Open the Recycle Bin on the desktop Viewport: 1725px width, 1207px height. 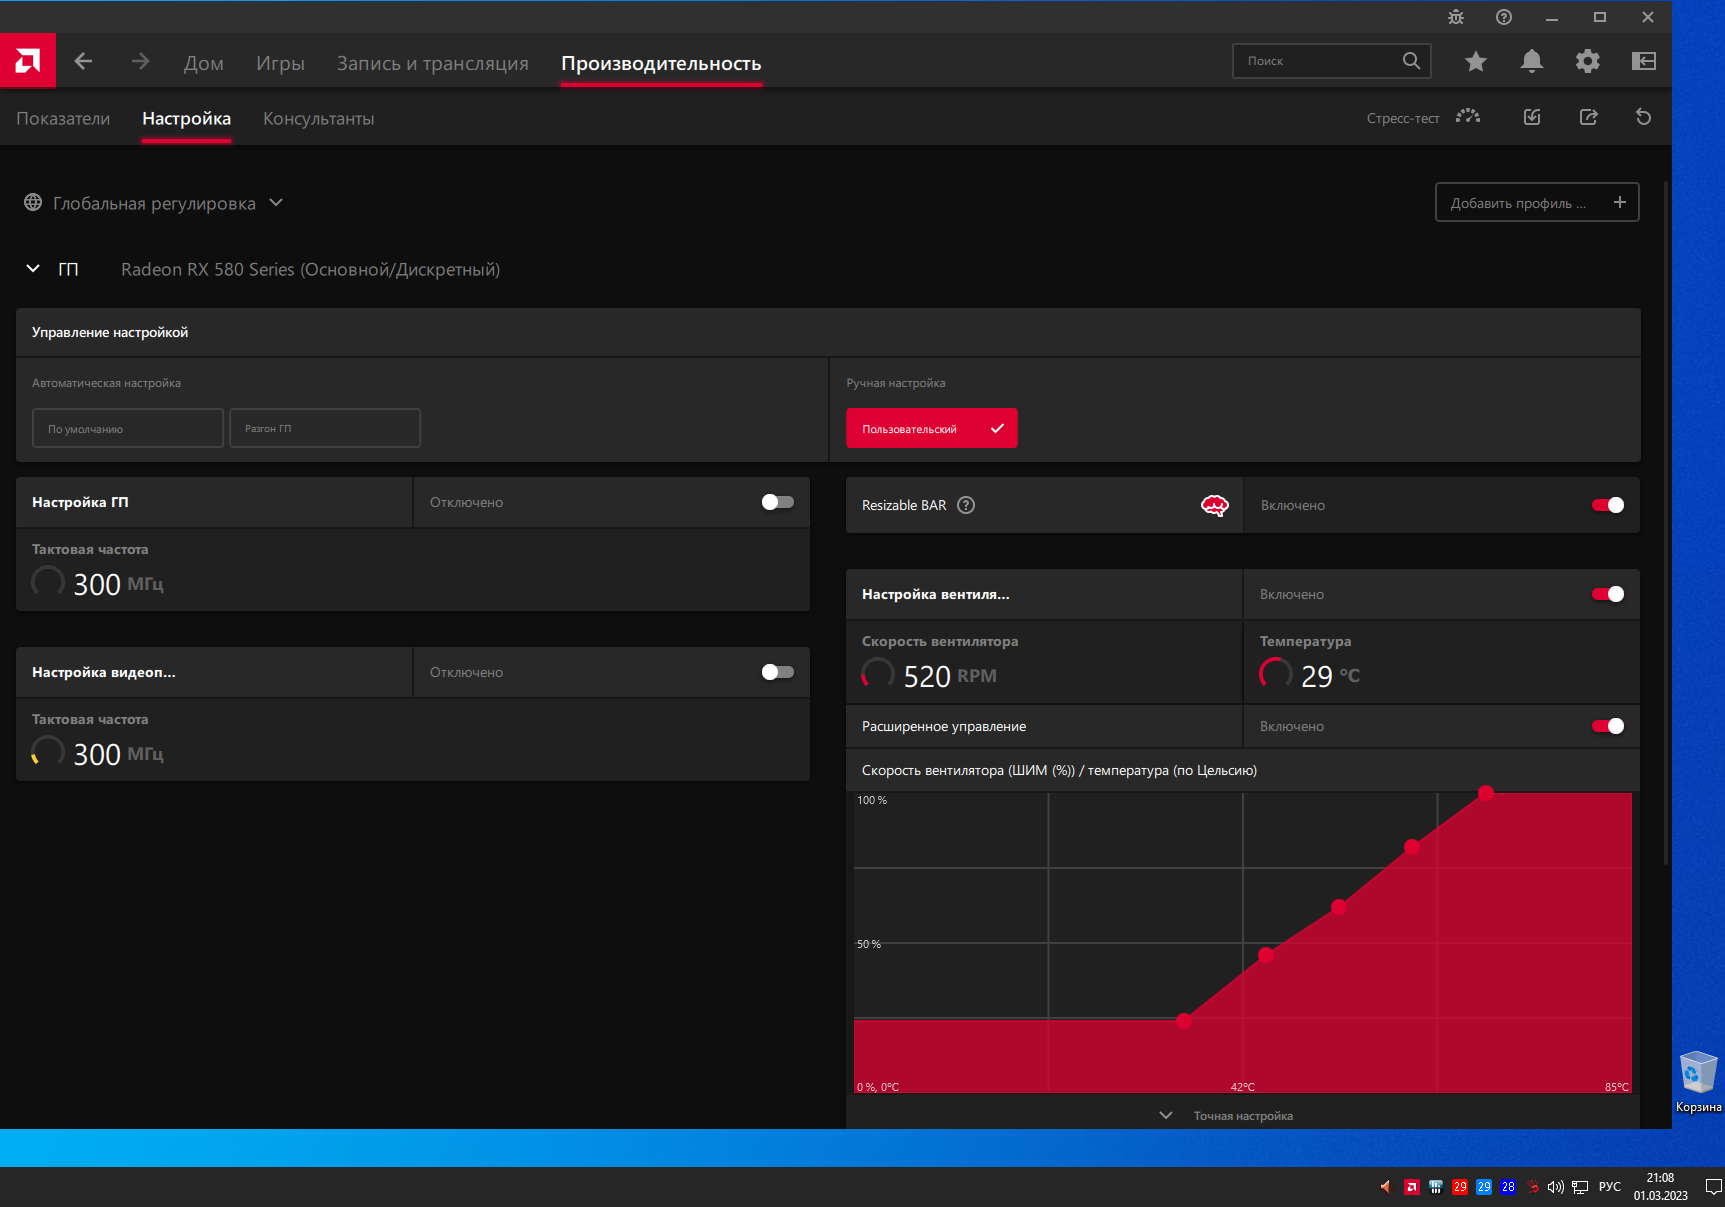click(x=1698, y=1080)
